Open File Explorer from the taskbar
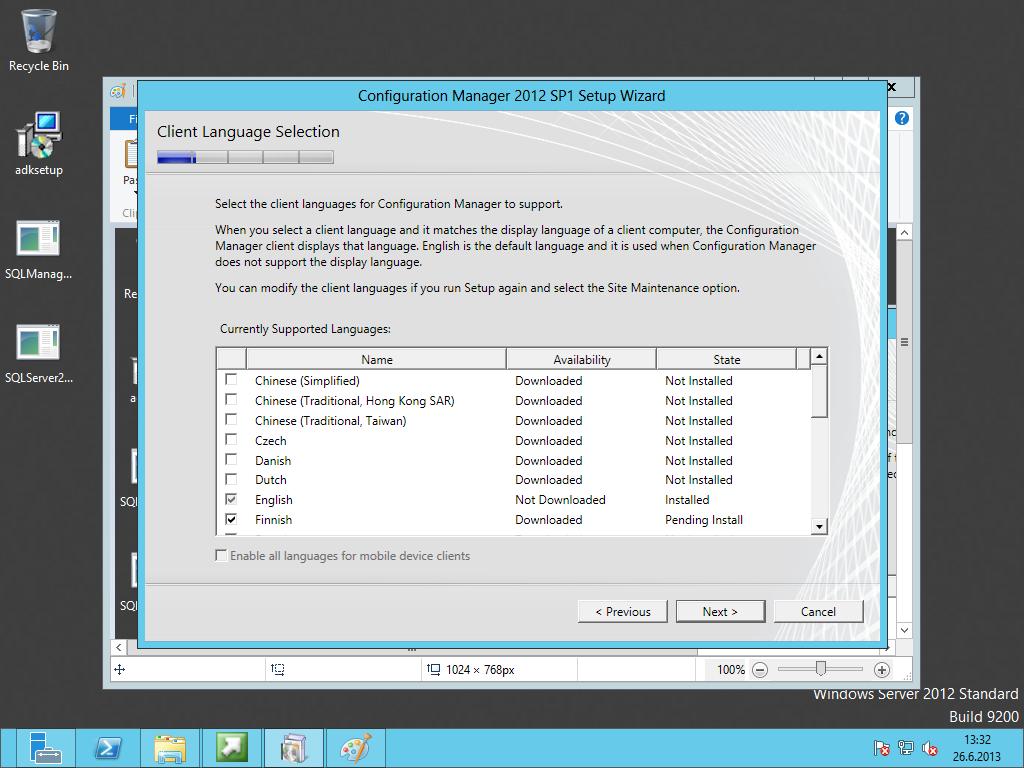The width and height of the screenshot is (1024, 768). tap(170, 748)
